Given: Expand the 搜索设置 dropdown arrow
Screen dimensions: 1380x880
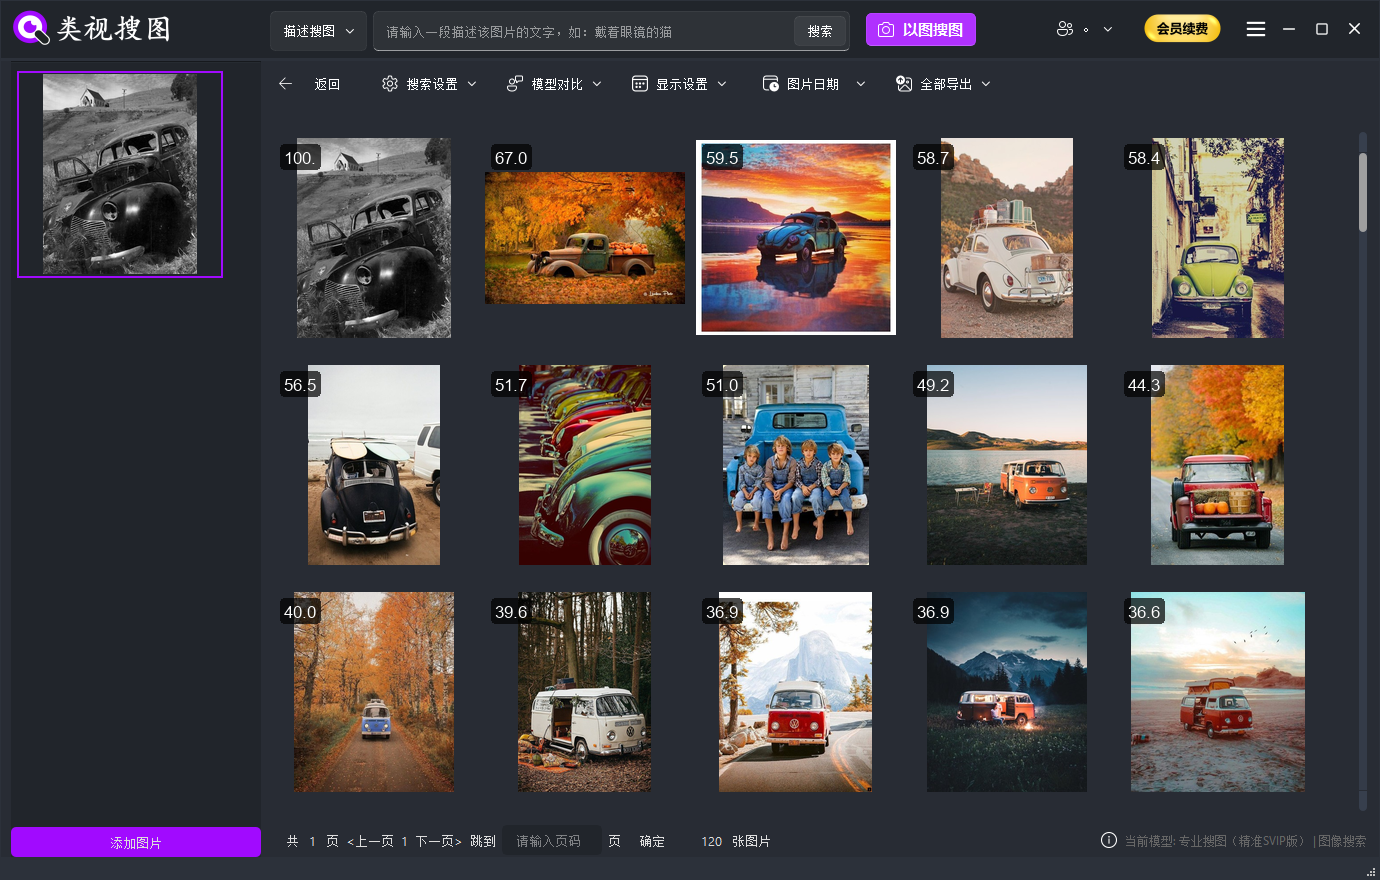Looking at the screenshot, I should [472, 84].
